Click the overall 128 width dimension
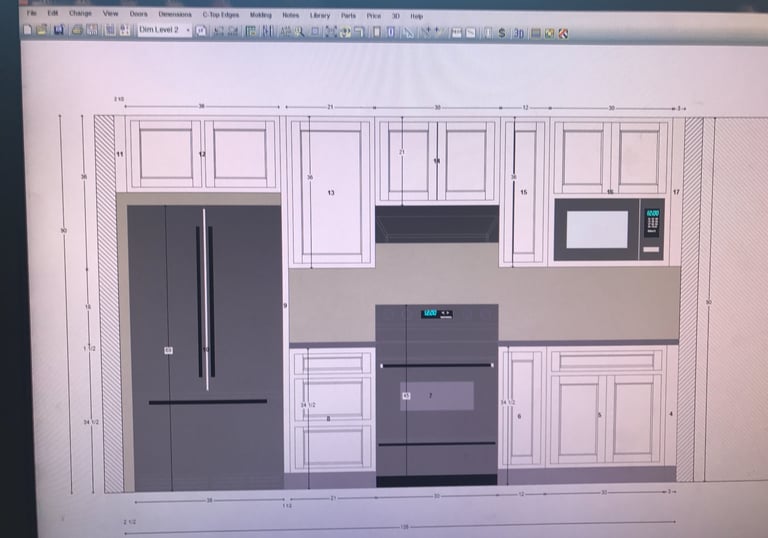 coord(405,527)
